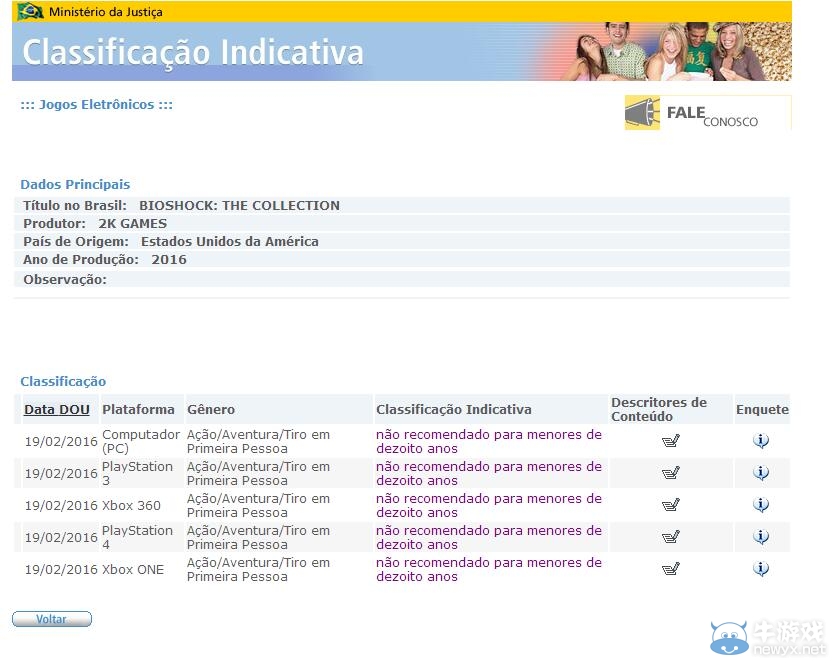Open content descriptors for Xbox 360 row

[x=671, y=505]
